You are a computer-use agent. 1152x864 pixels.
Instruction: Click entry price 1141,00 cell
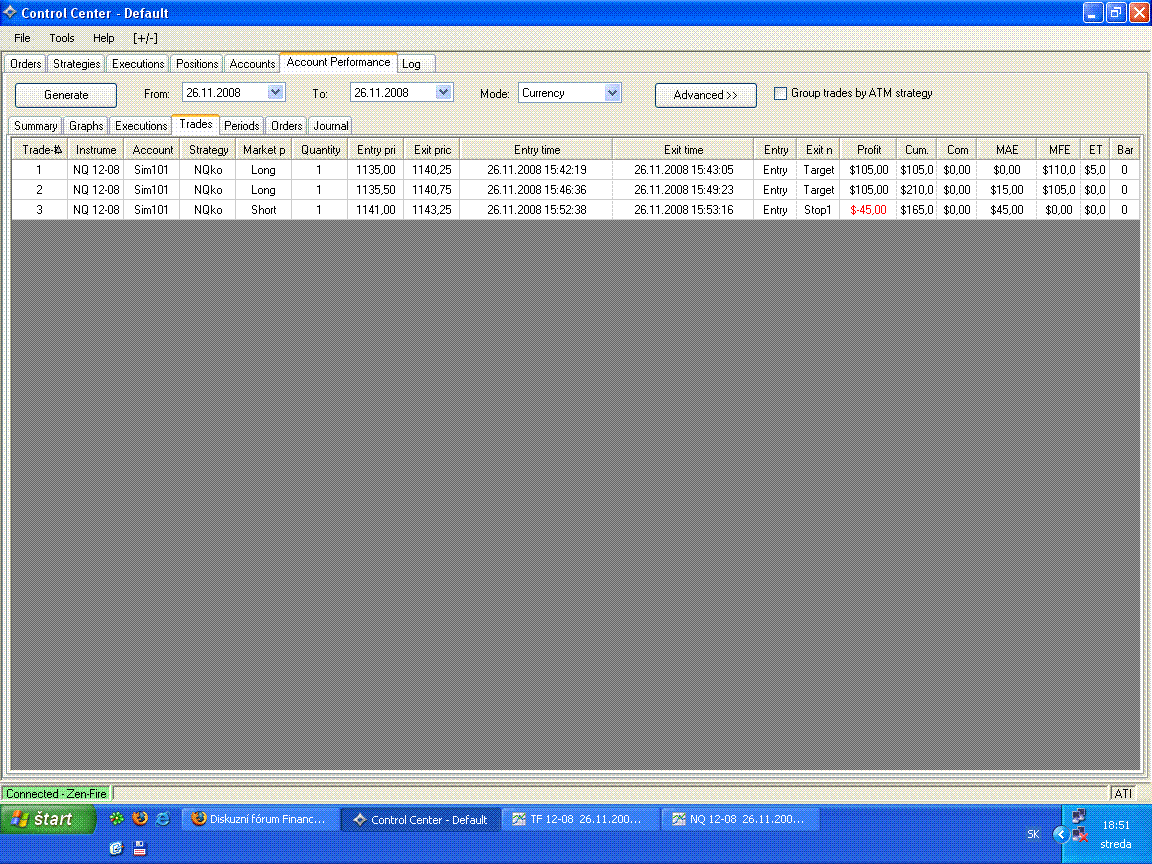coord(376,210)
